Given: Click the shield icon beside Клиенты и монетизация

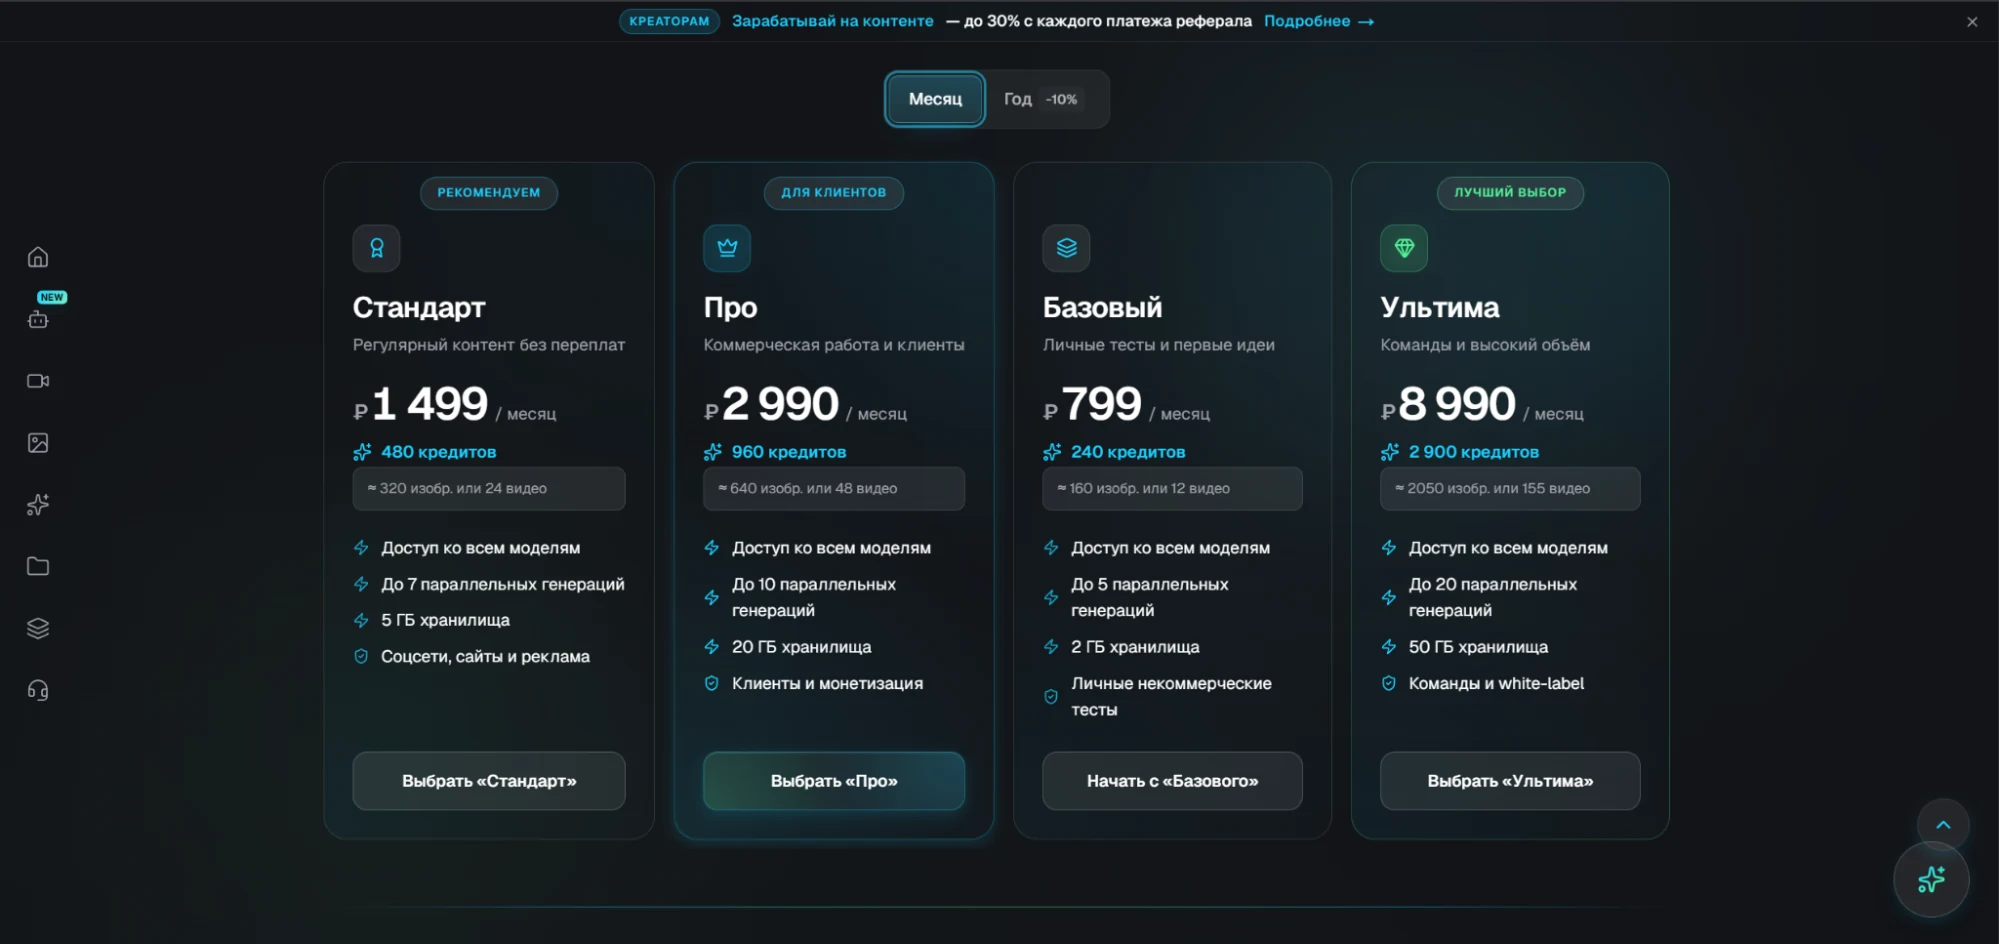Looking at the screenshot, I should tap(712, 683).
